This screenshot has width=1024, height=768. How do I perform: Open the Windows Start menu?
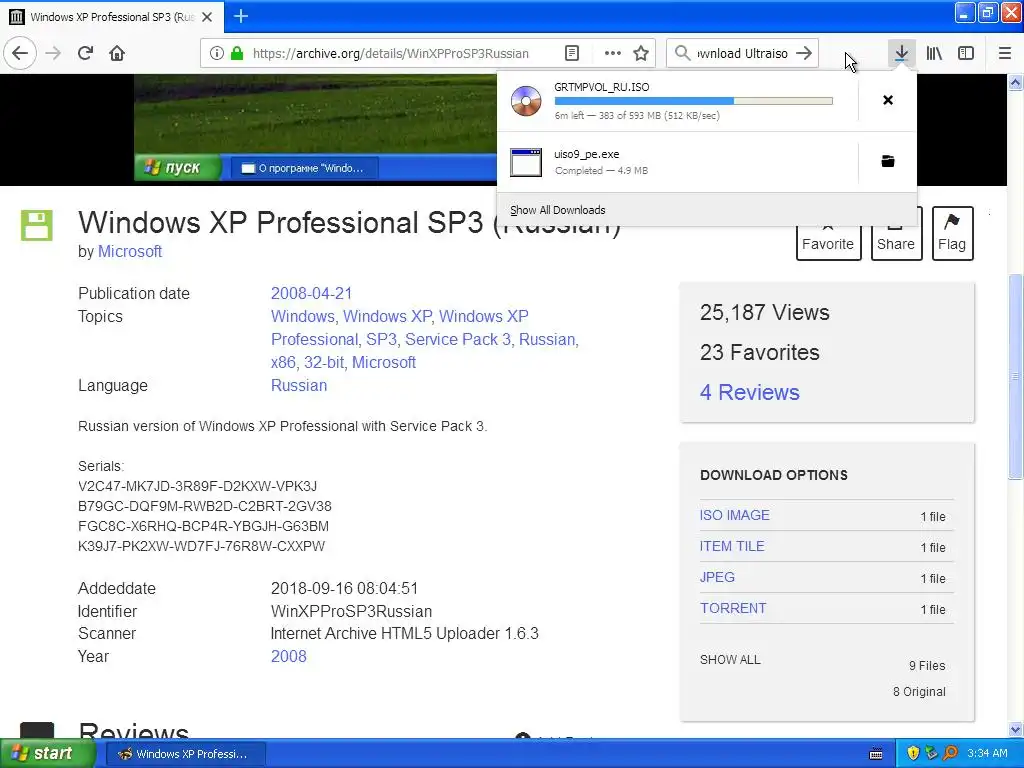coord(48,754)
